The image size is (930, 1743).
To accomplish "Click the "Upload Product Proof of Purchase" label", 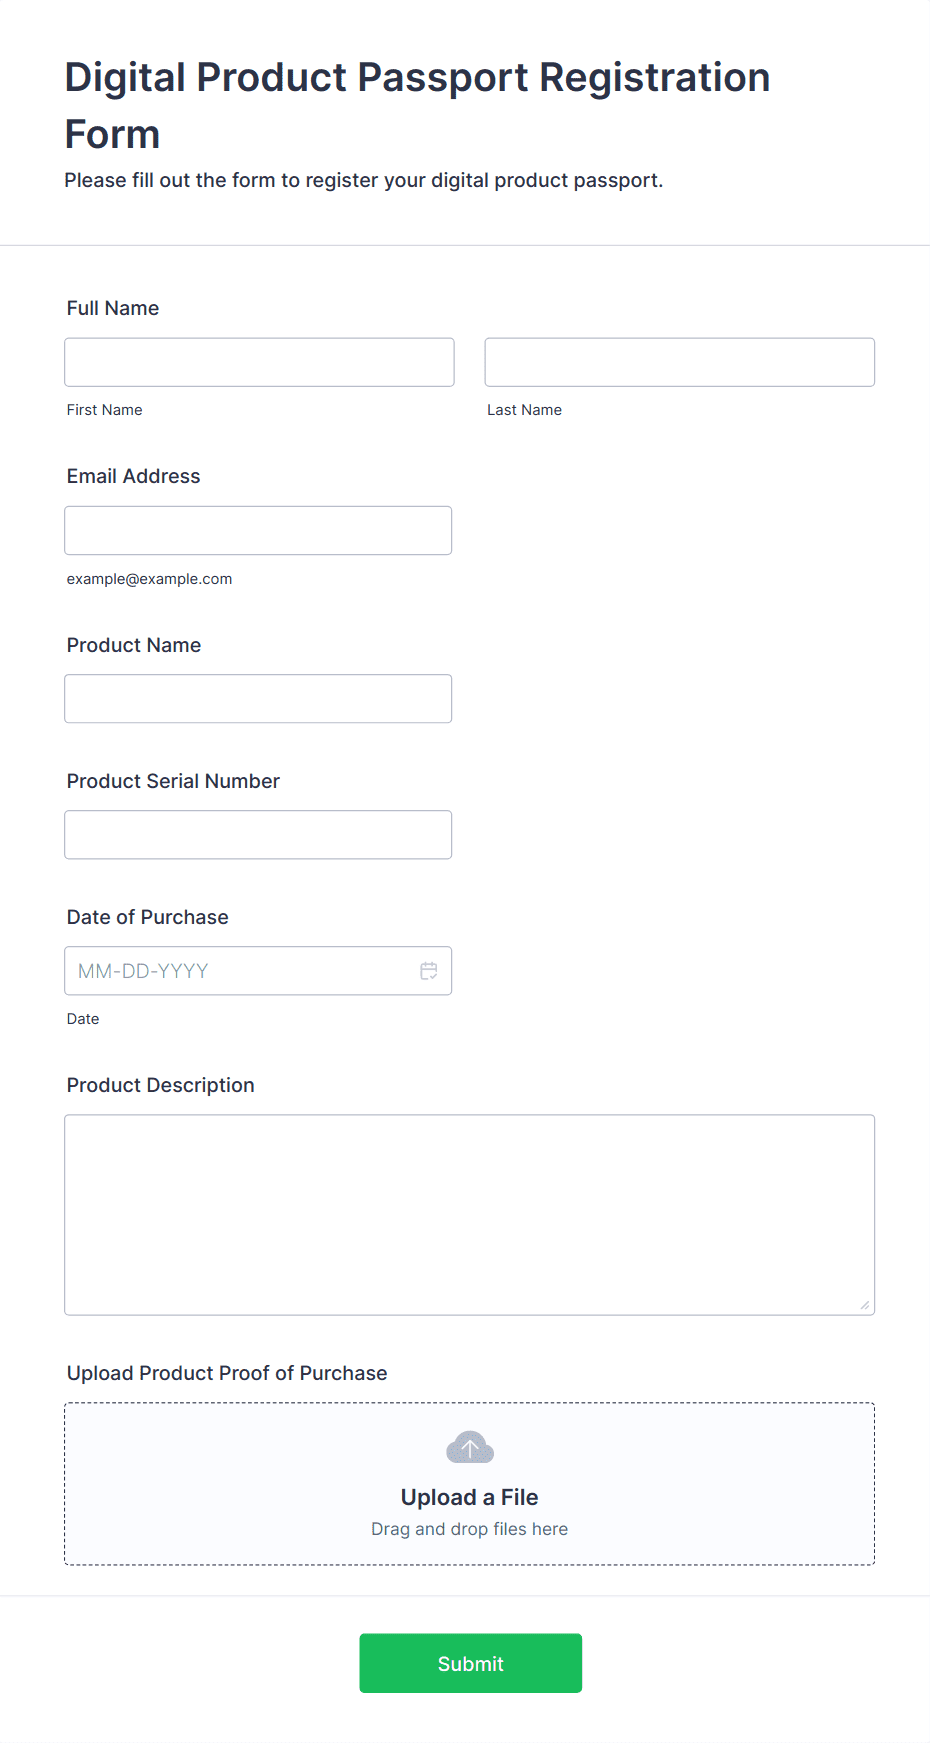I will [227, 1373].
